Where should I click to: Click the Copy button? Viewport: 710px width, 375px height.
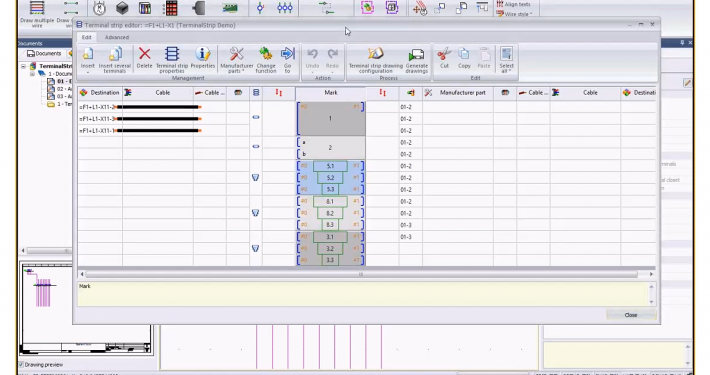[x=464, y=59]
